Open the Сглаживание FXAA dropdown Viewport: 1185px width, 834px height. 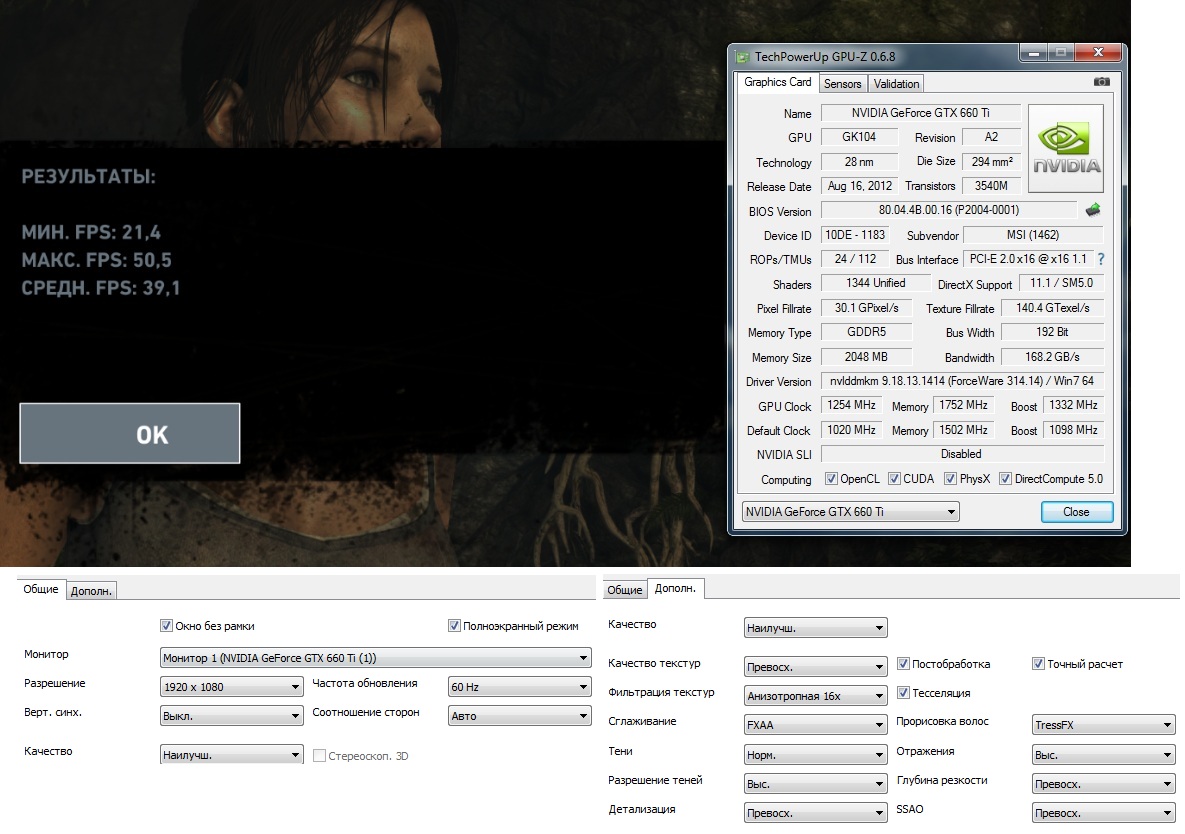click(815, 725)
